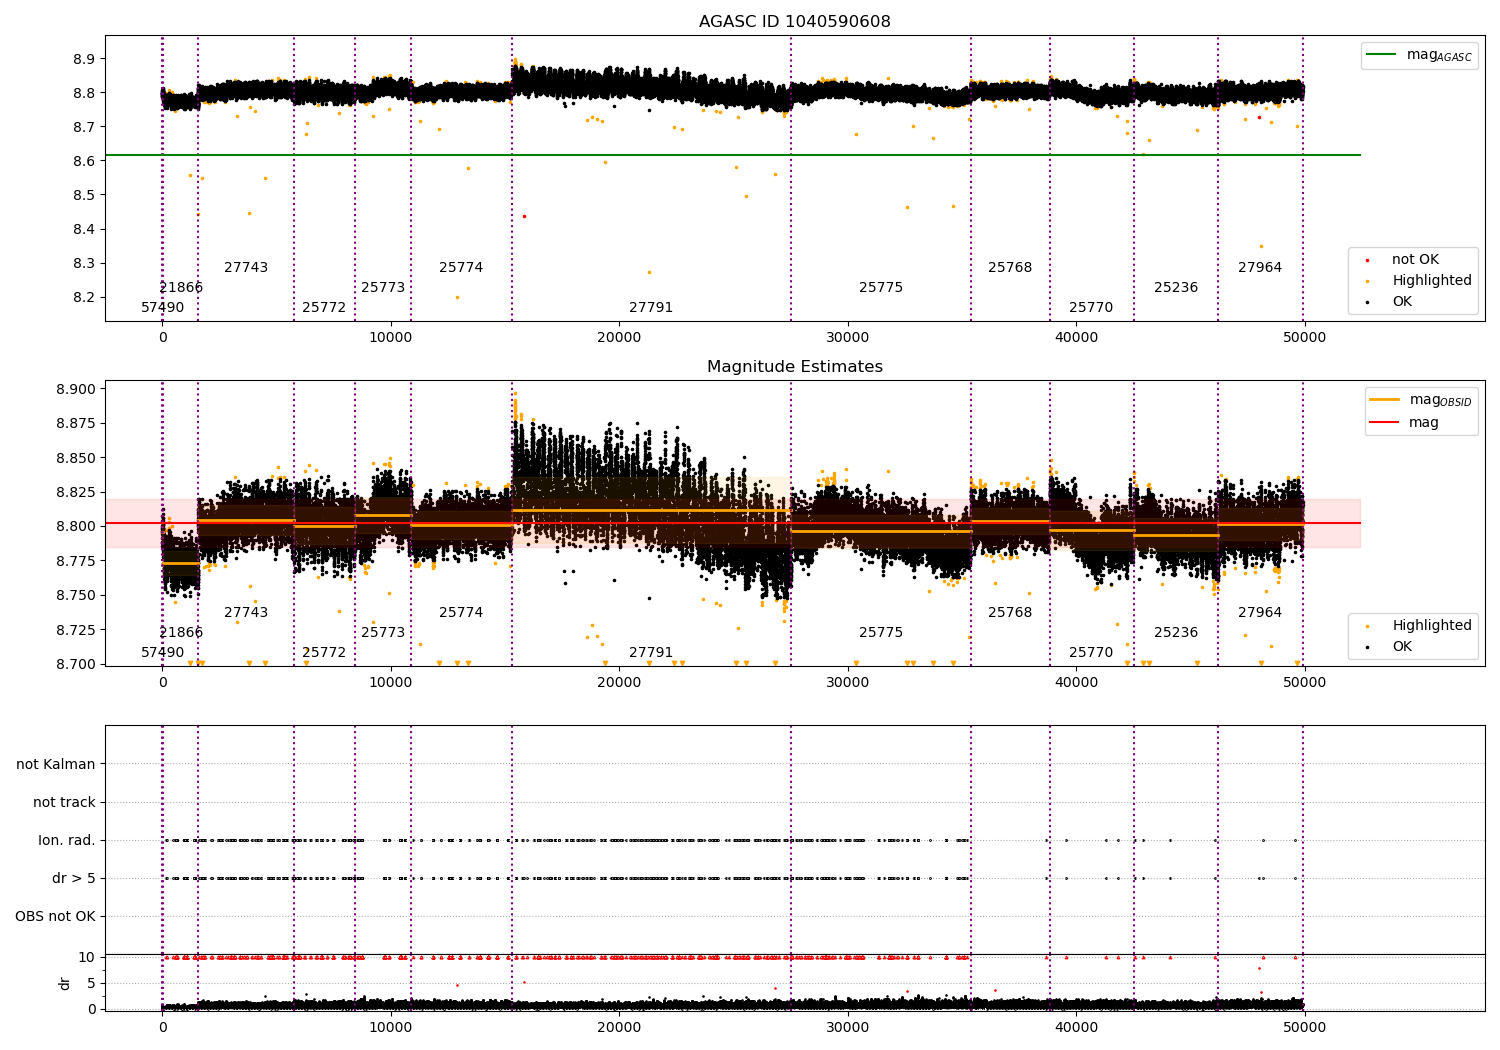The height and width of the screenshot is (1050, 1500).
Task: Click the 30000 x-tick under the middle plot
Action: (x=848, y=683)
